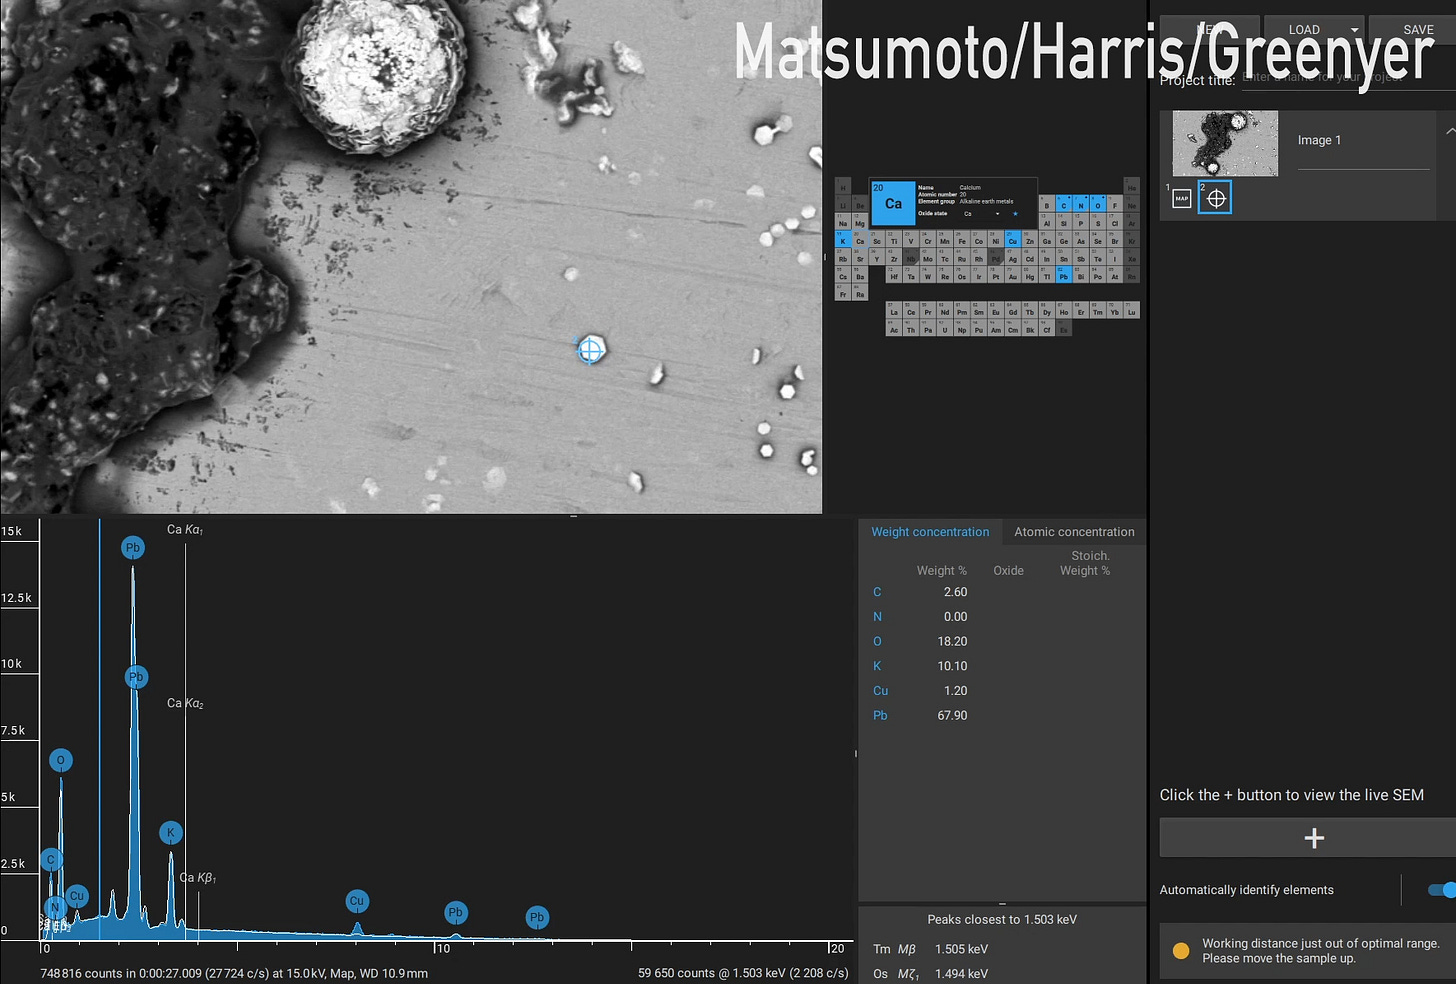This screenshot has width=1456, height=984.
Task: Switch to the Weight concentration tab
Action: (930, 532)
